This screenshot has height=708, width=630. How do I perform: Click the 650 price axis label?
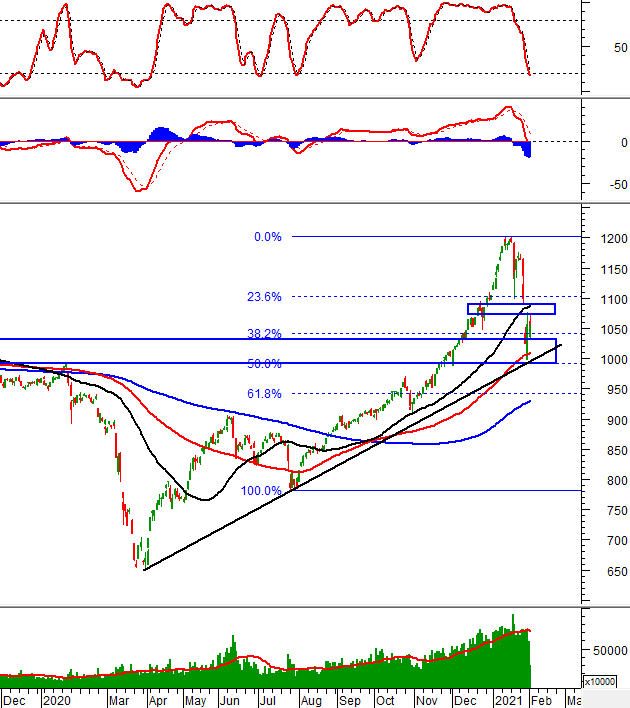(617, 572)
